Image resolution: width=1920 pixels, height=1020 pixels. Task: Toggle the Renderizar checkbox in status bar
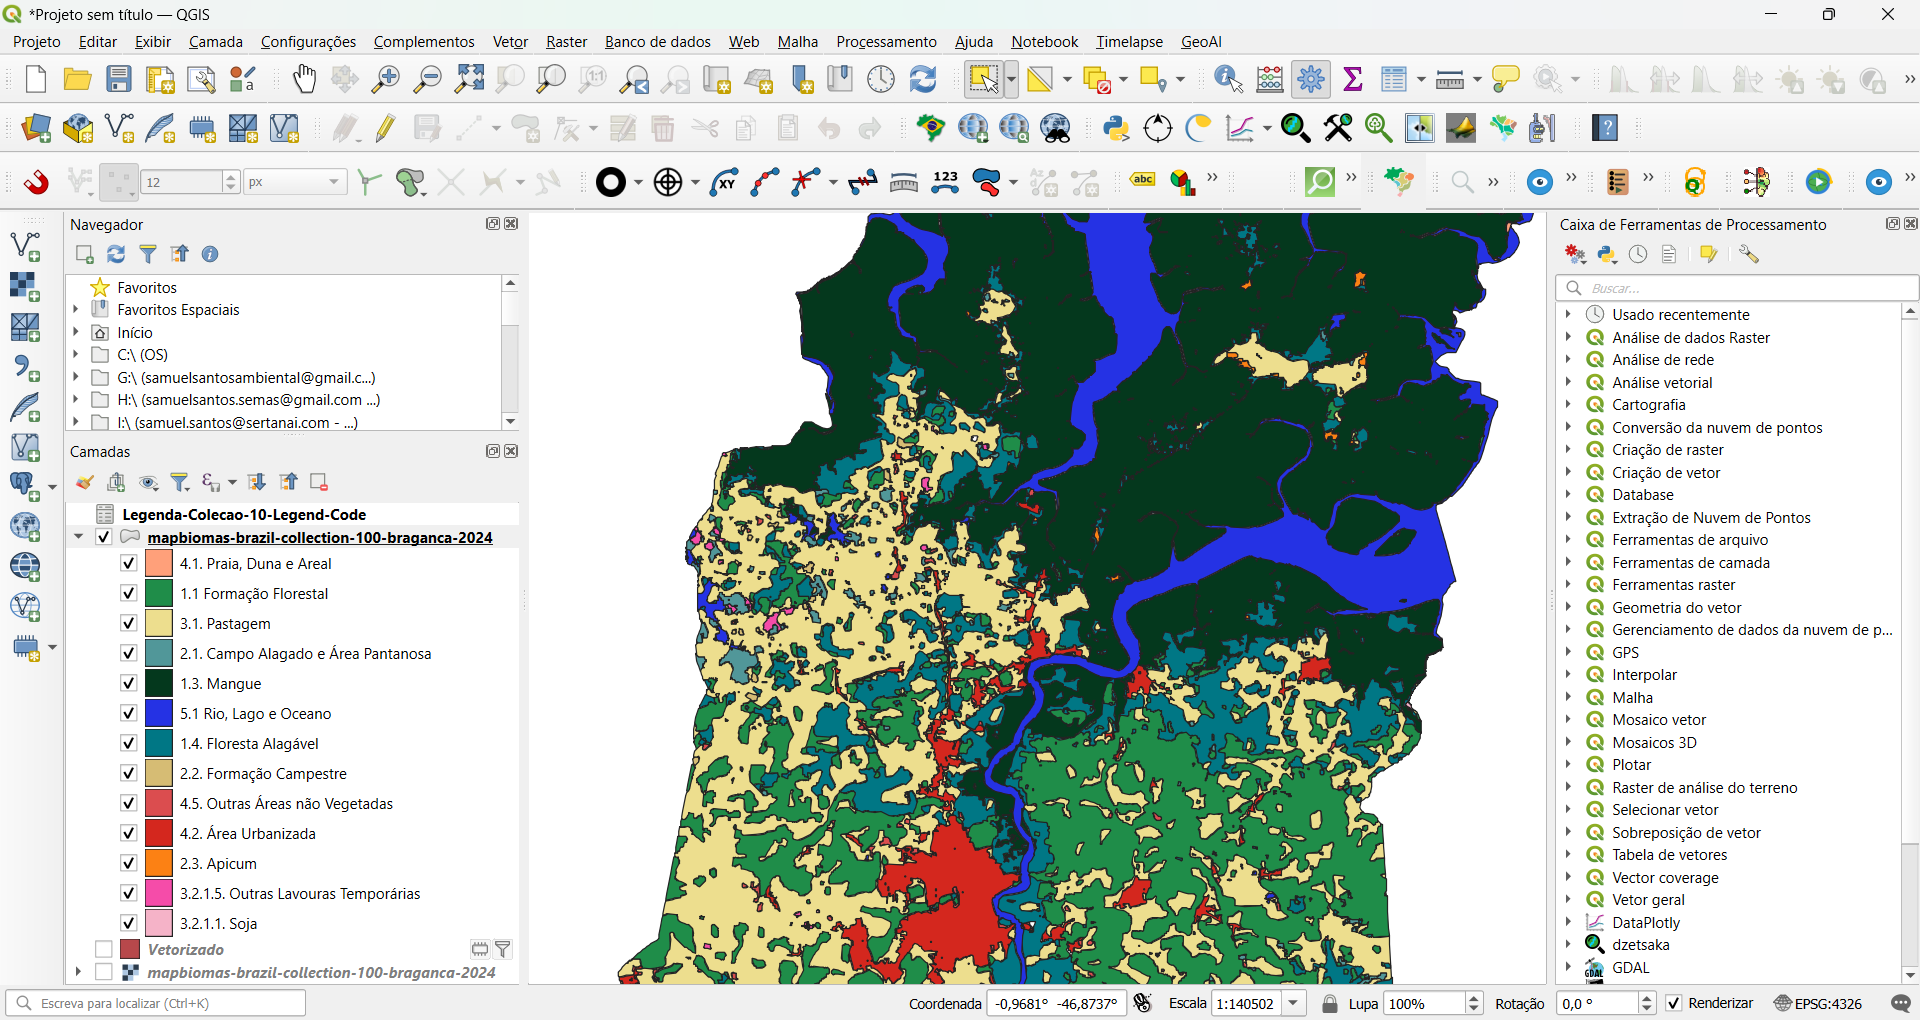tap(1672, 1003)
